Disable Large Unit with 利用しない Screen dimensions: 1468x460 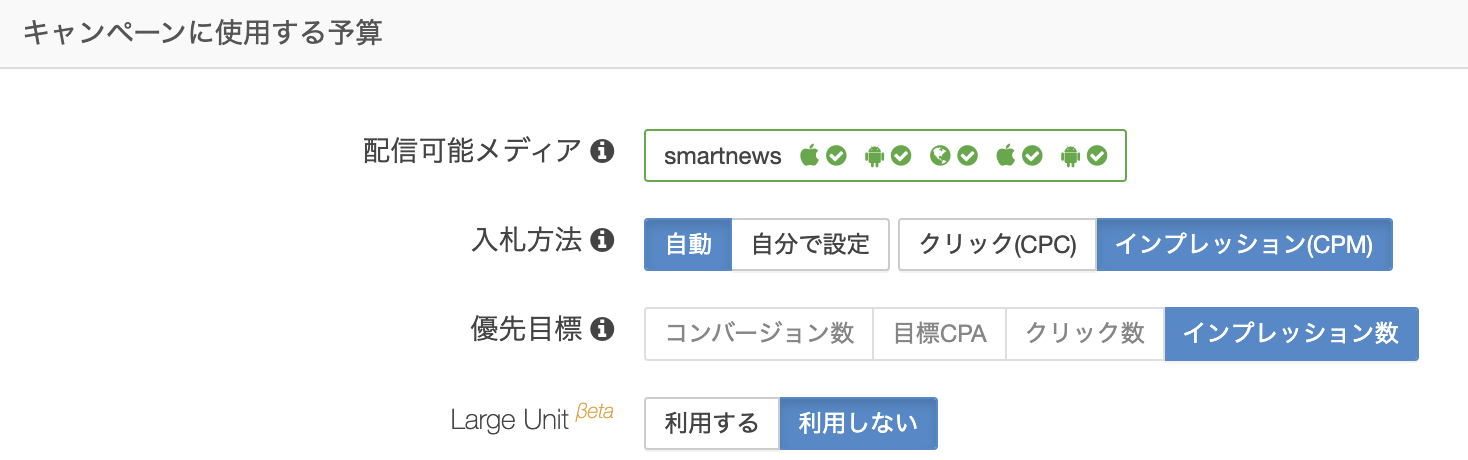point(858,423)
